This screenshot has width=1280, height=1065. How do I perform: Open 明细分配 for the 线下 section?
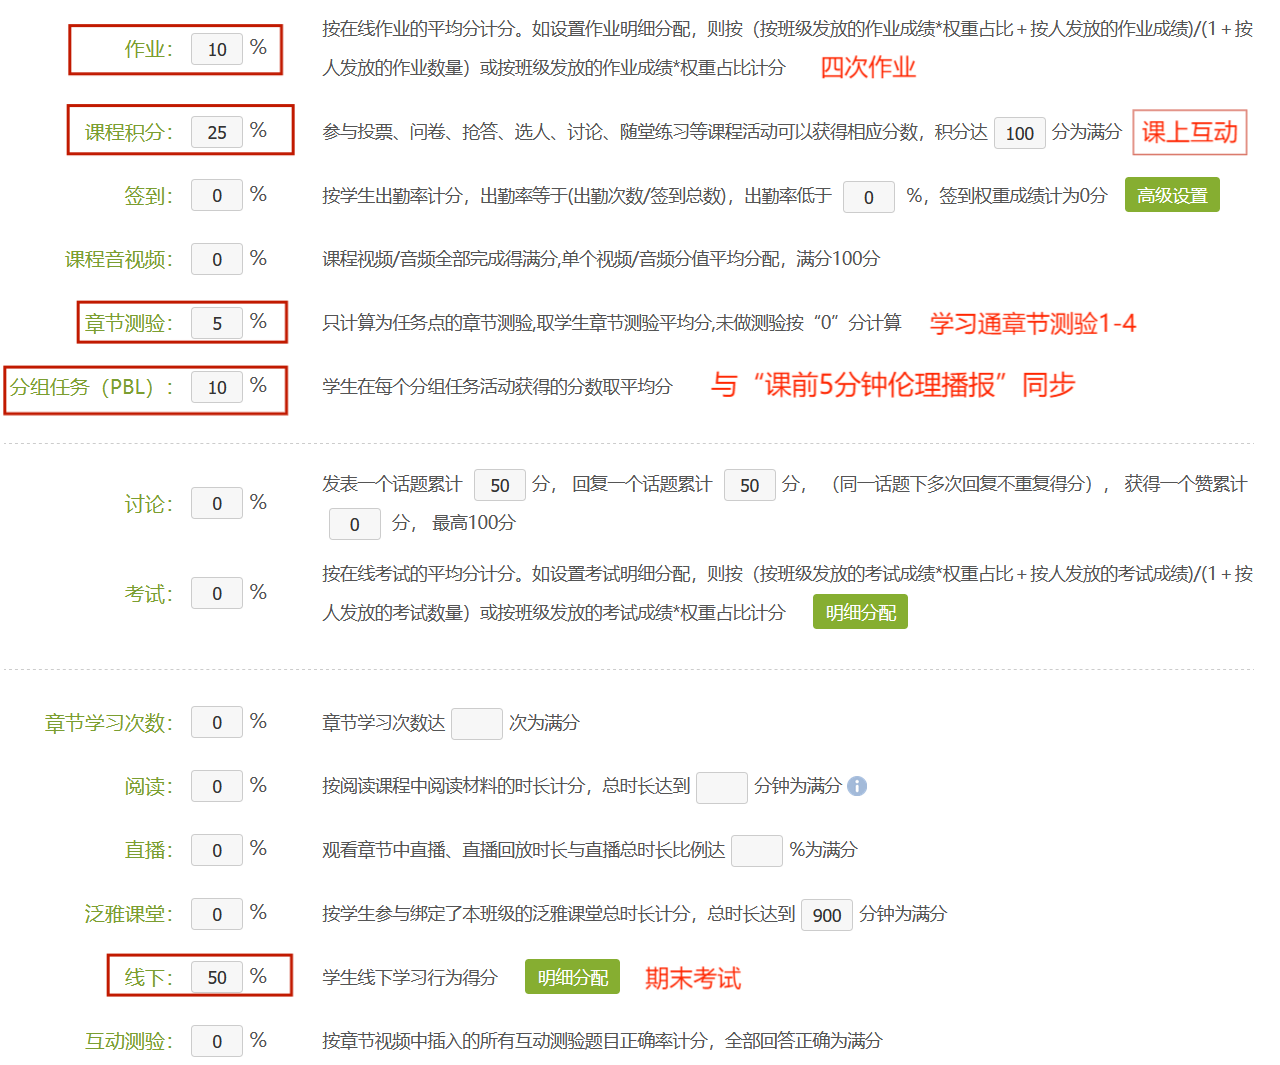point(571,977)
